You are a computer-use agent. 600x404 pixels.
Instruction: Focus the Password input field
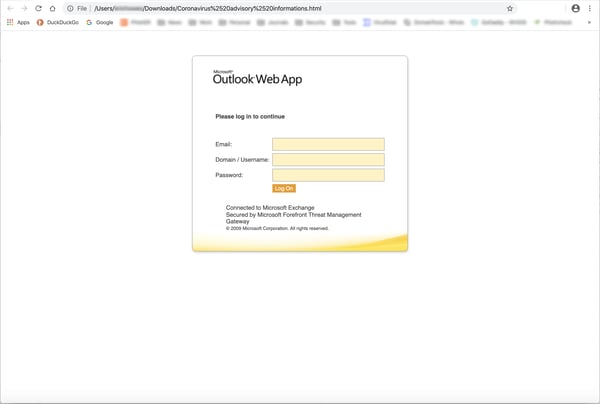point(328,175)
